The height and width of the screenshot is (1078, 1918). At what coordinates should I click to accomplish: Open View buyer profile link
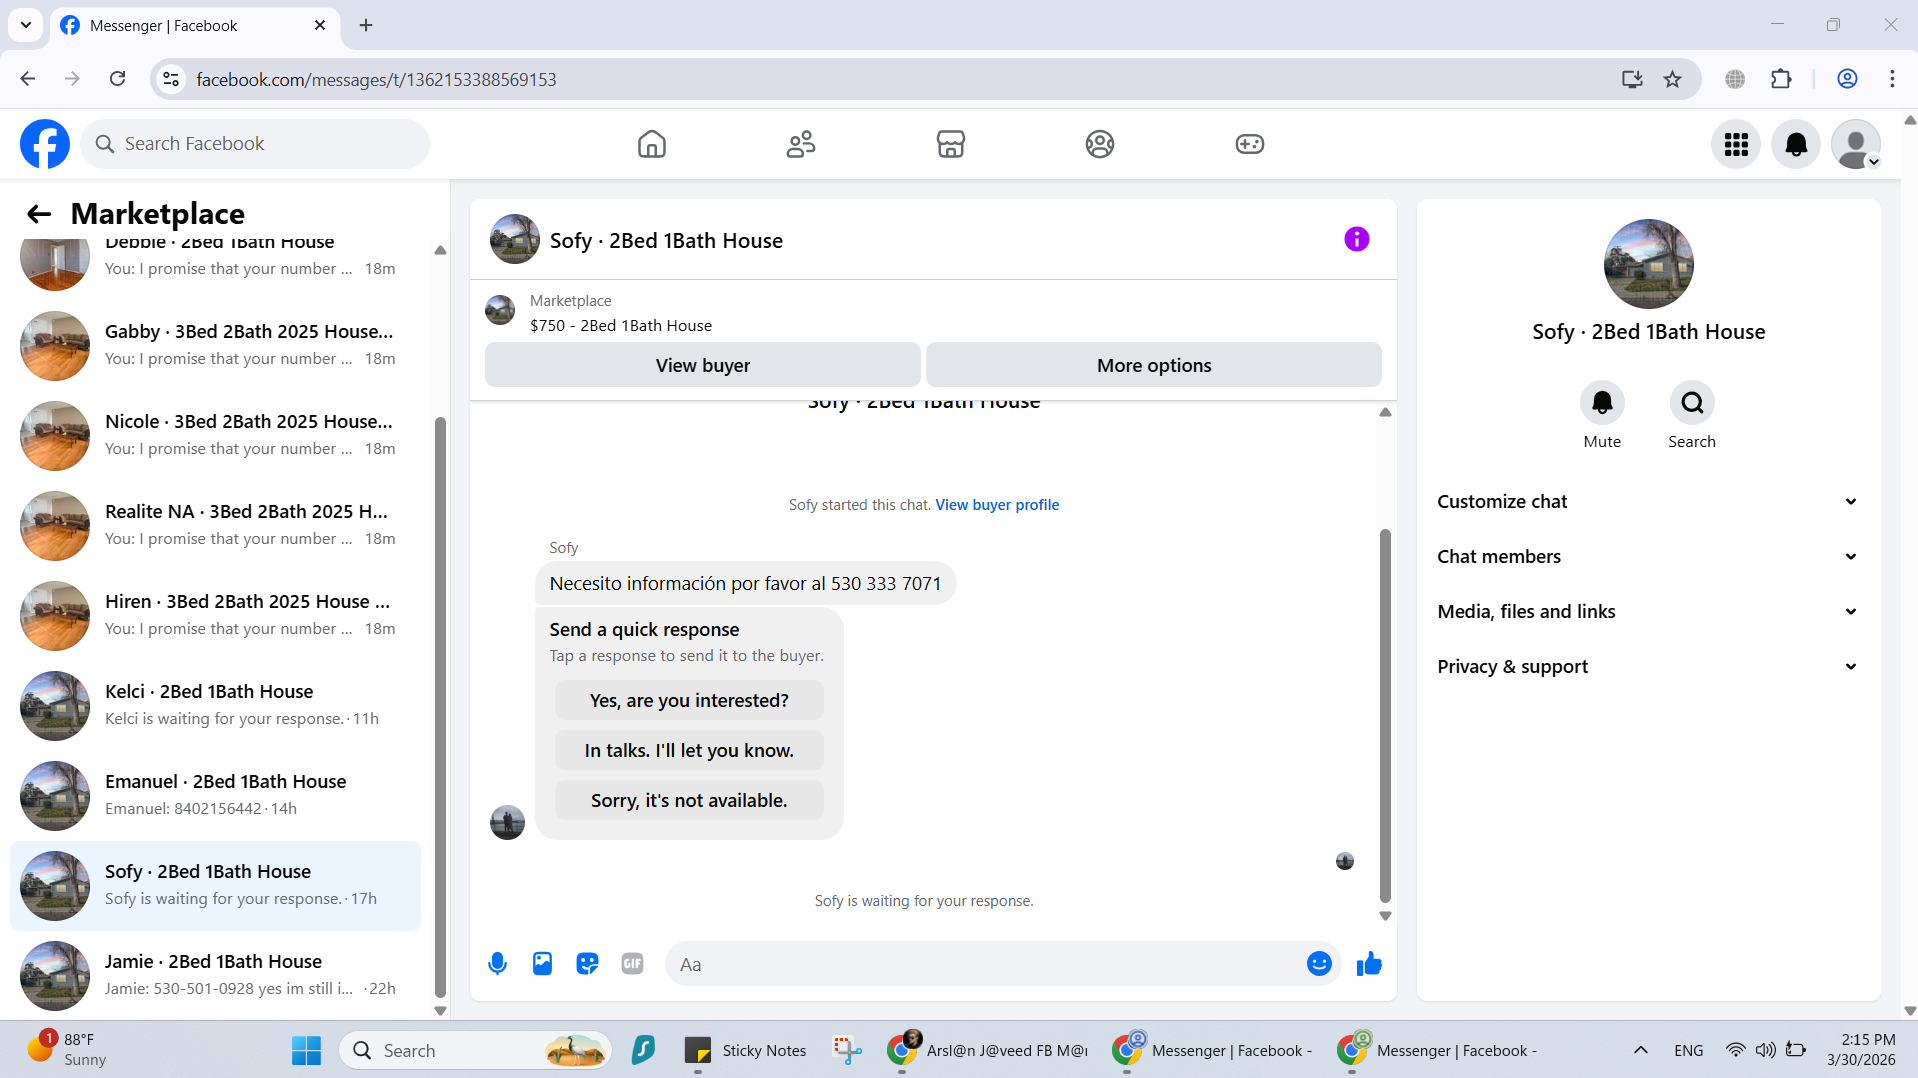tap(997, 505)
